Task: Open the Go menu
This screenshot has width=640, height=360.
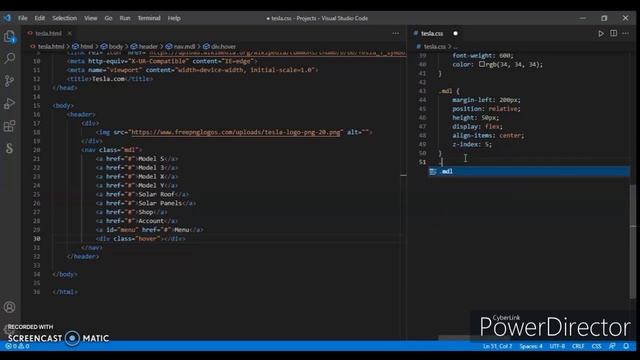Action: click(x=108, y=18)
